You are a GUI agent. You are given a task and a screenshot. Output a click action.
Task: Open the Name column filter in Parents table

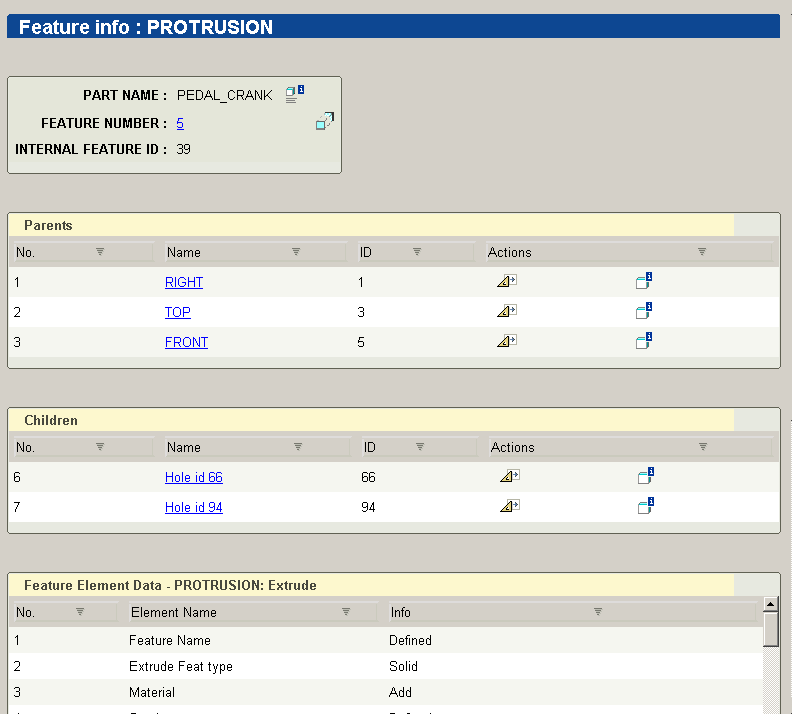(296, 252)
